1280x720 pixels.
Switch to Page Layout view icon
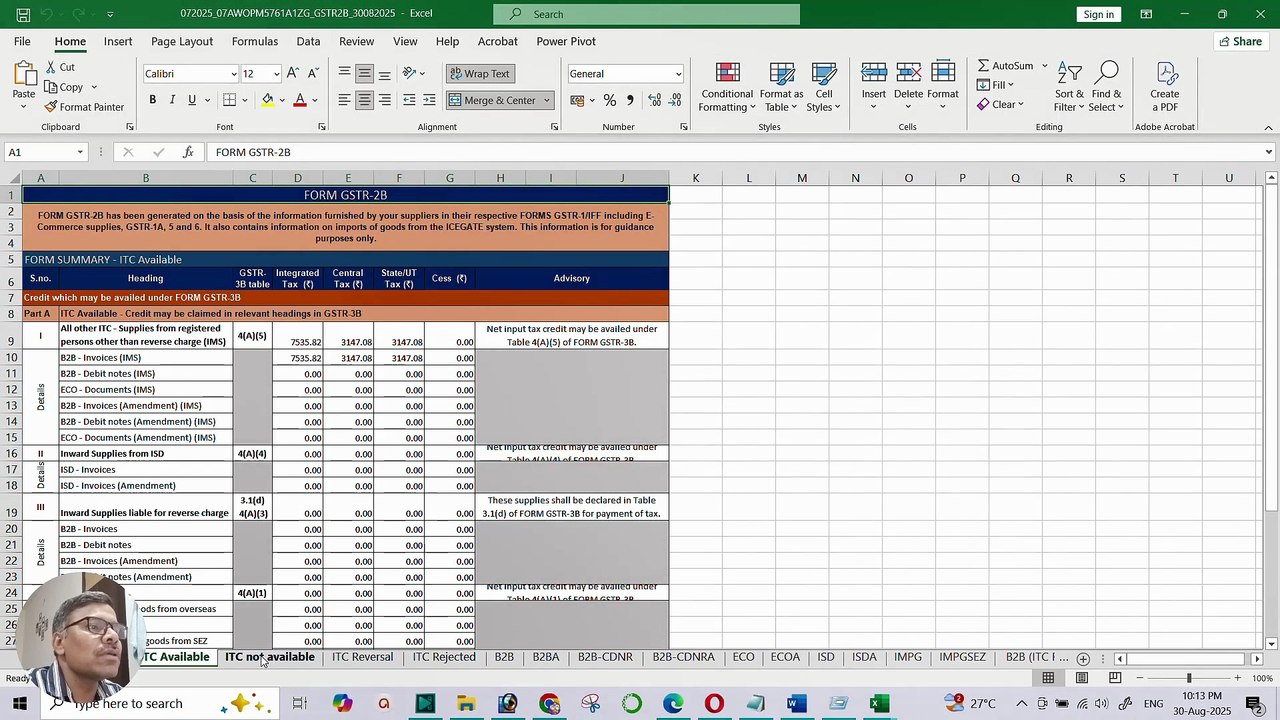(1081, 678)
